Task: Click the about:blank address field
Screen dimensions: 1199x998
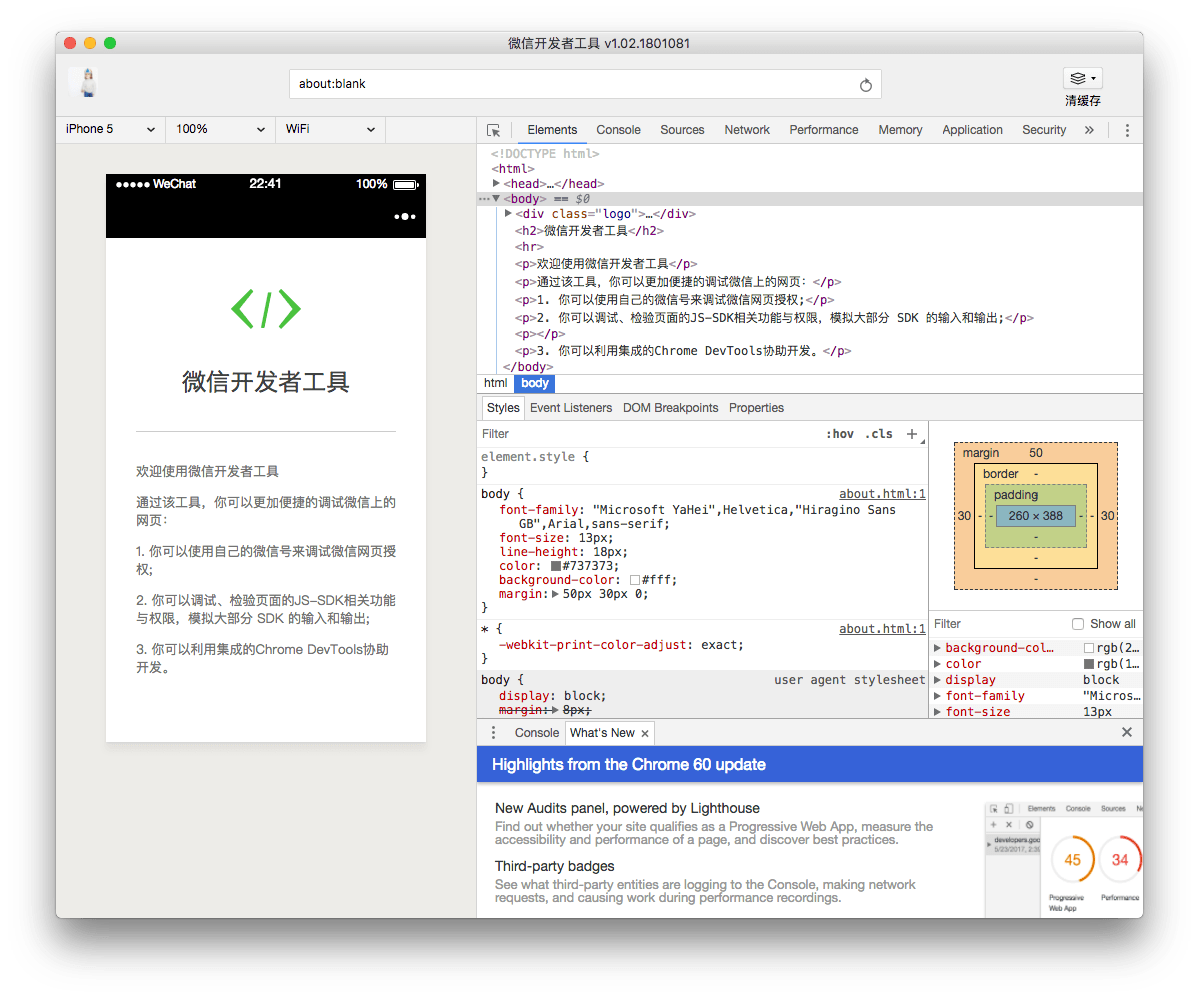Action: pyautogui.click(x=585, y=84)
